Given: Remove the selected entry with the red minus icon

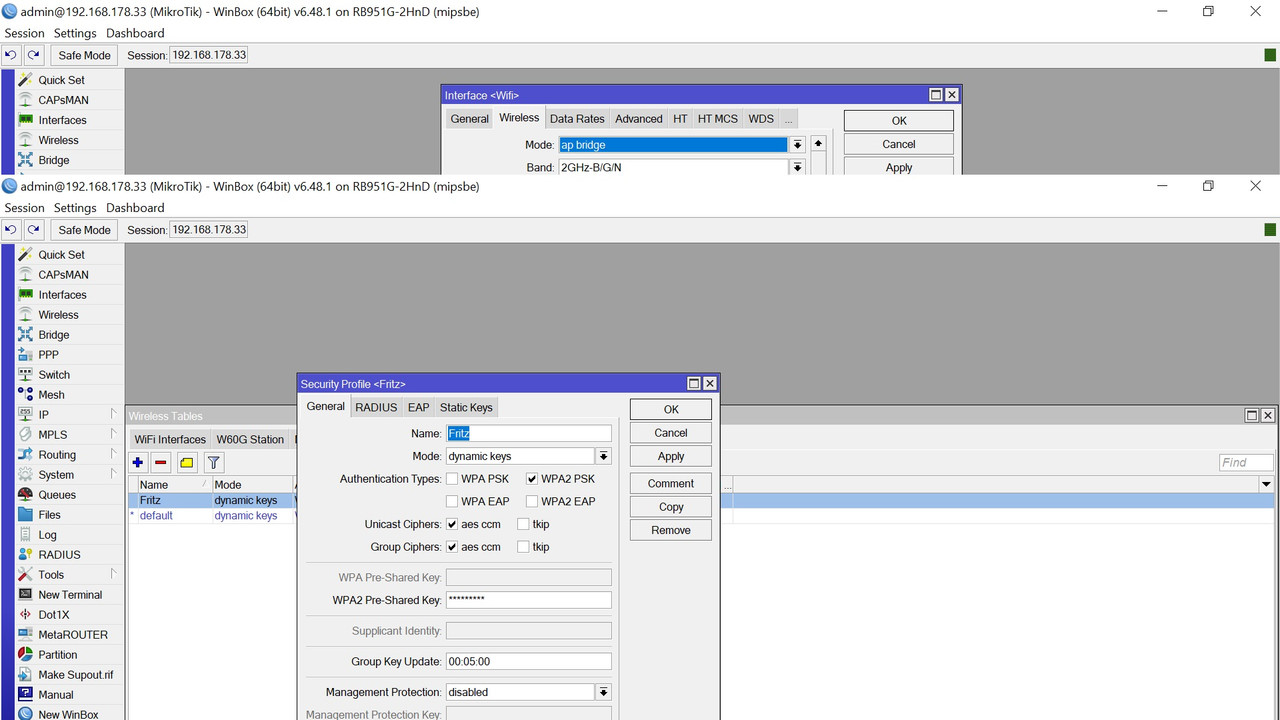Looking at the screenshot, I should [x=161, y=463].
